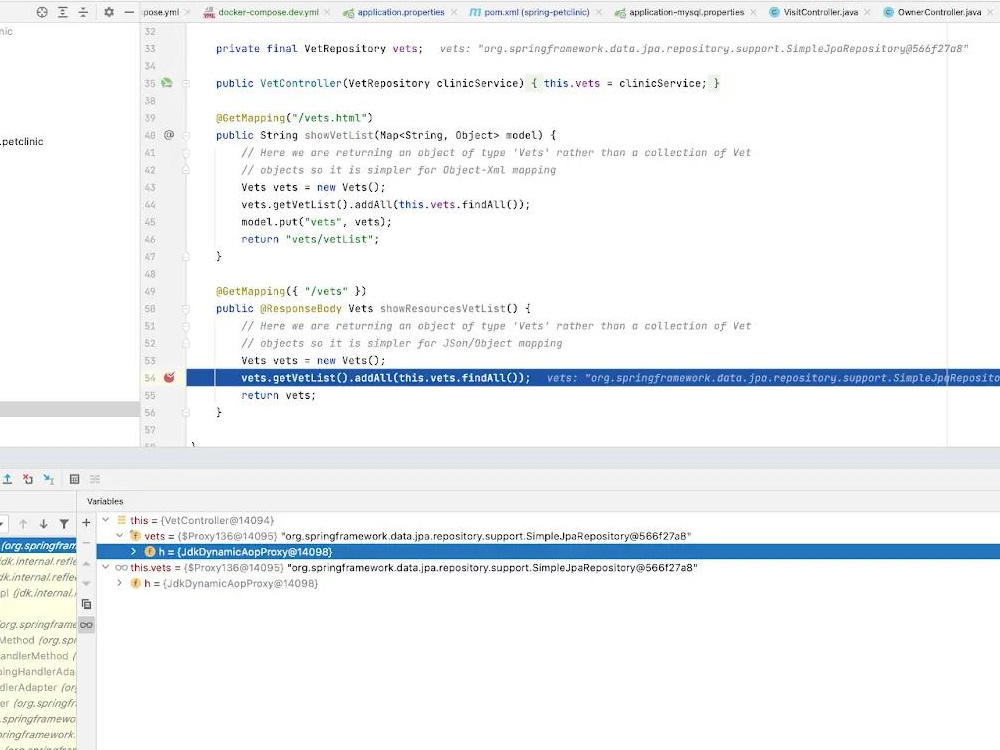This screenshot has height=750, width=1000.
Task: Add a new watch with plus icon
Action: (86, 523)
